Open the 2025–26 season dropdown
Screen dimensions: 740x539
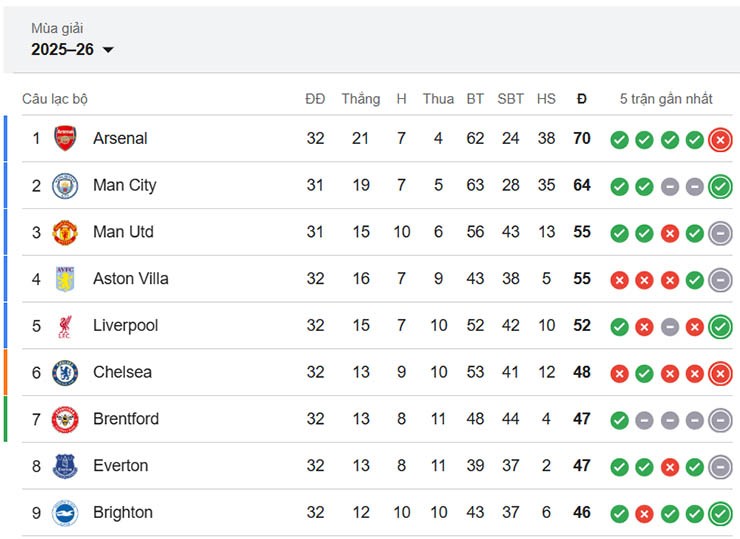73,50
